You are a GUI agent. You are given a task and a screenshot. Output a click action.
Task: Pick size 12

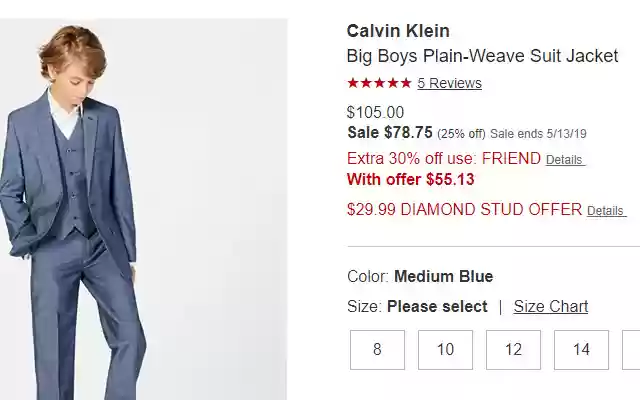point(513,350)
